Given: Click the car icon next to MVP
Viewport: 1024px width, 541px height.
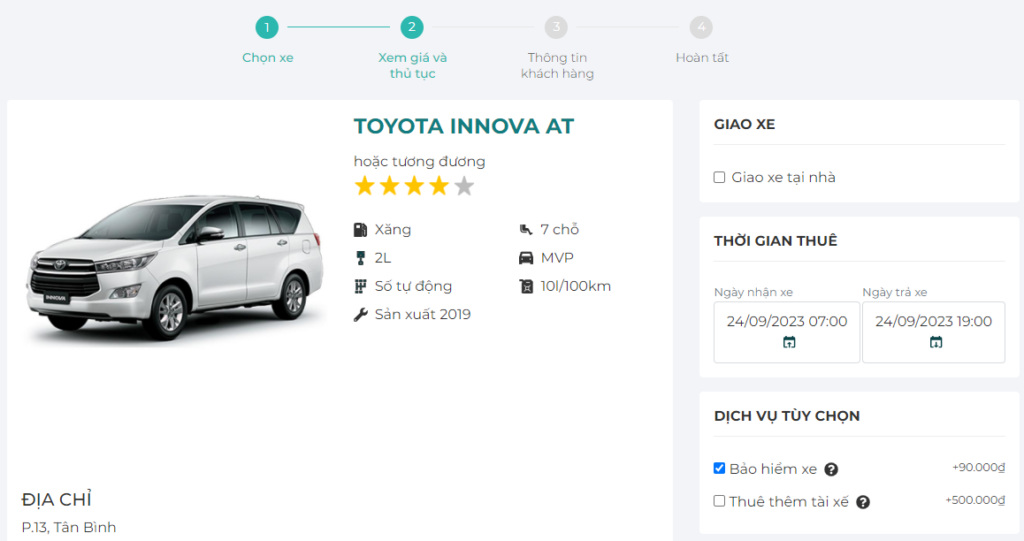Looking at the screenshot, I should coord(526,258).
